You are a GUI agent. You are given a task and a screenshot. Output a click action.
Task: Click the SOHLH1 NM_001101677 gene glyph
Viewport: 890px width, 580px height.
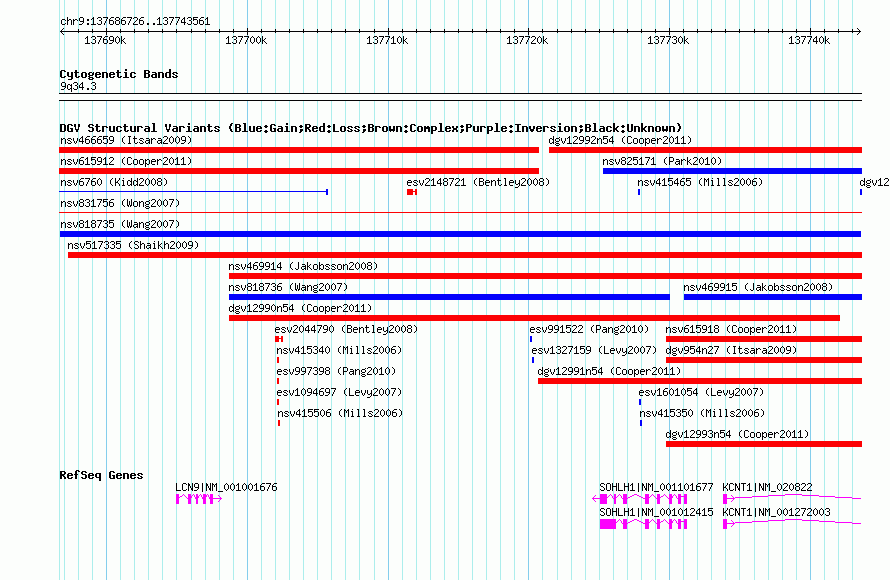point(640,499)
